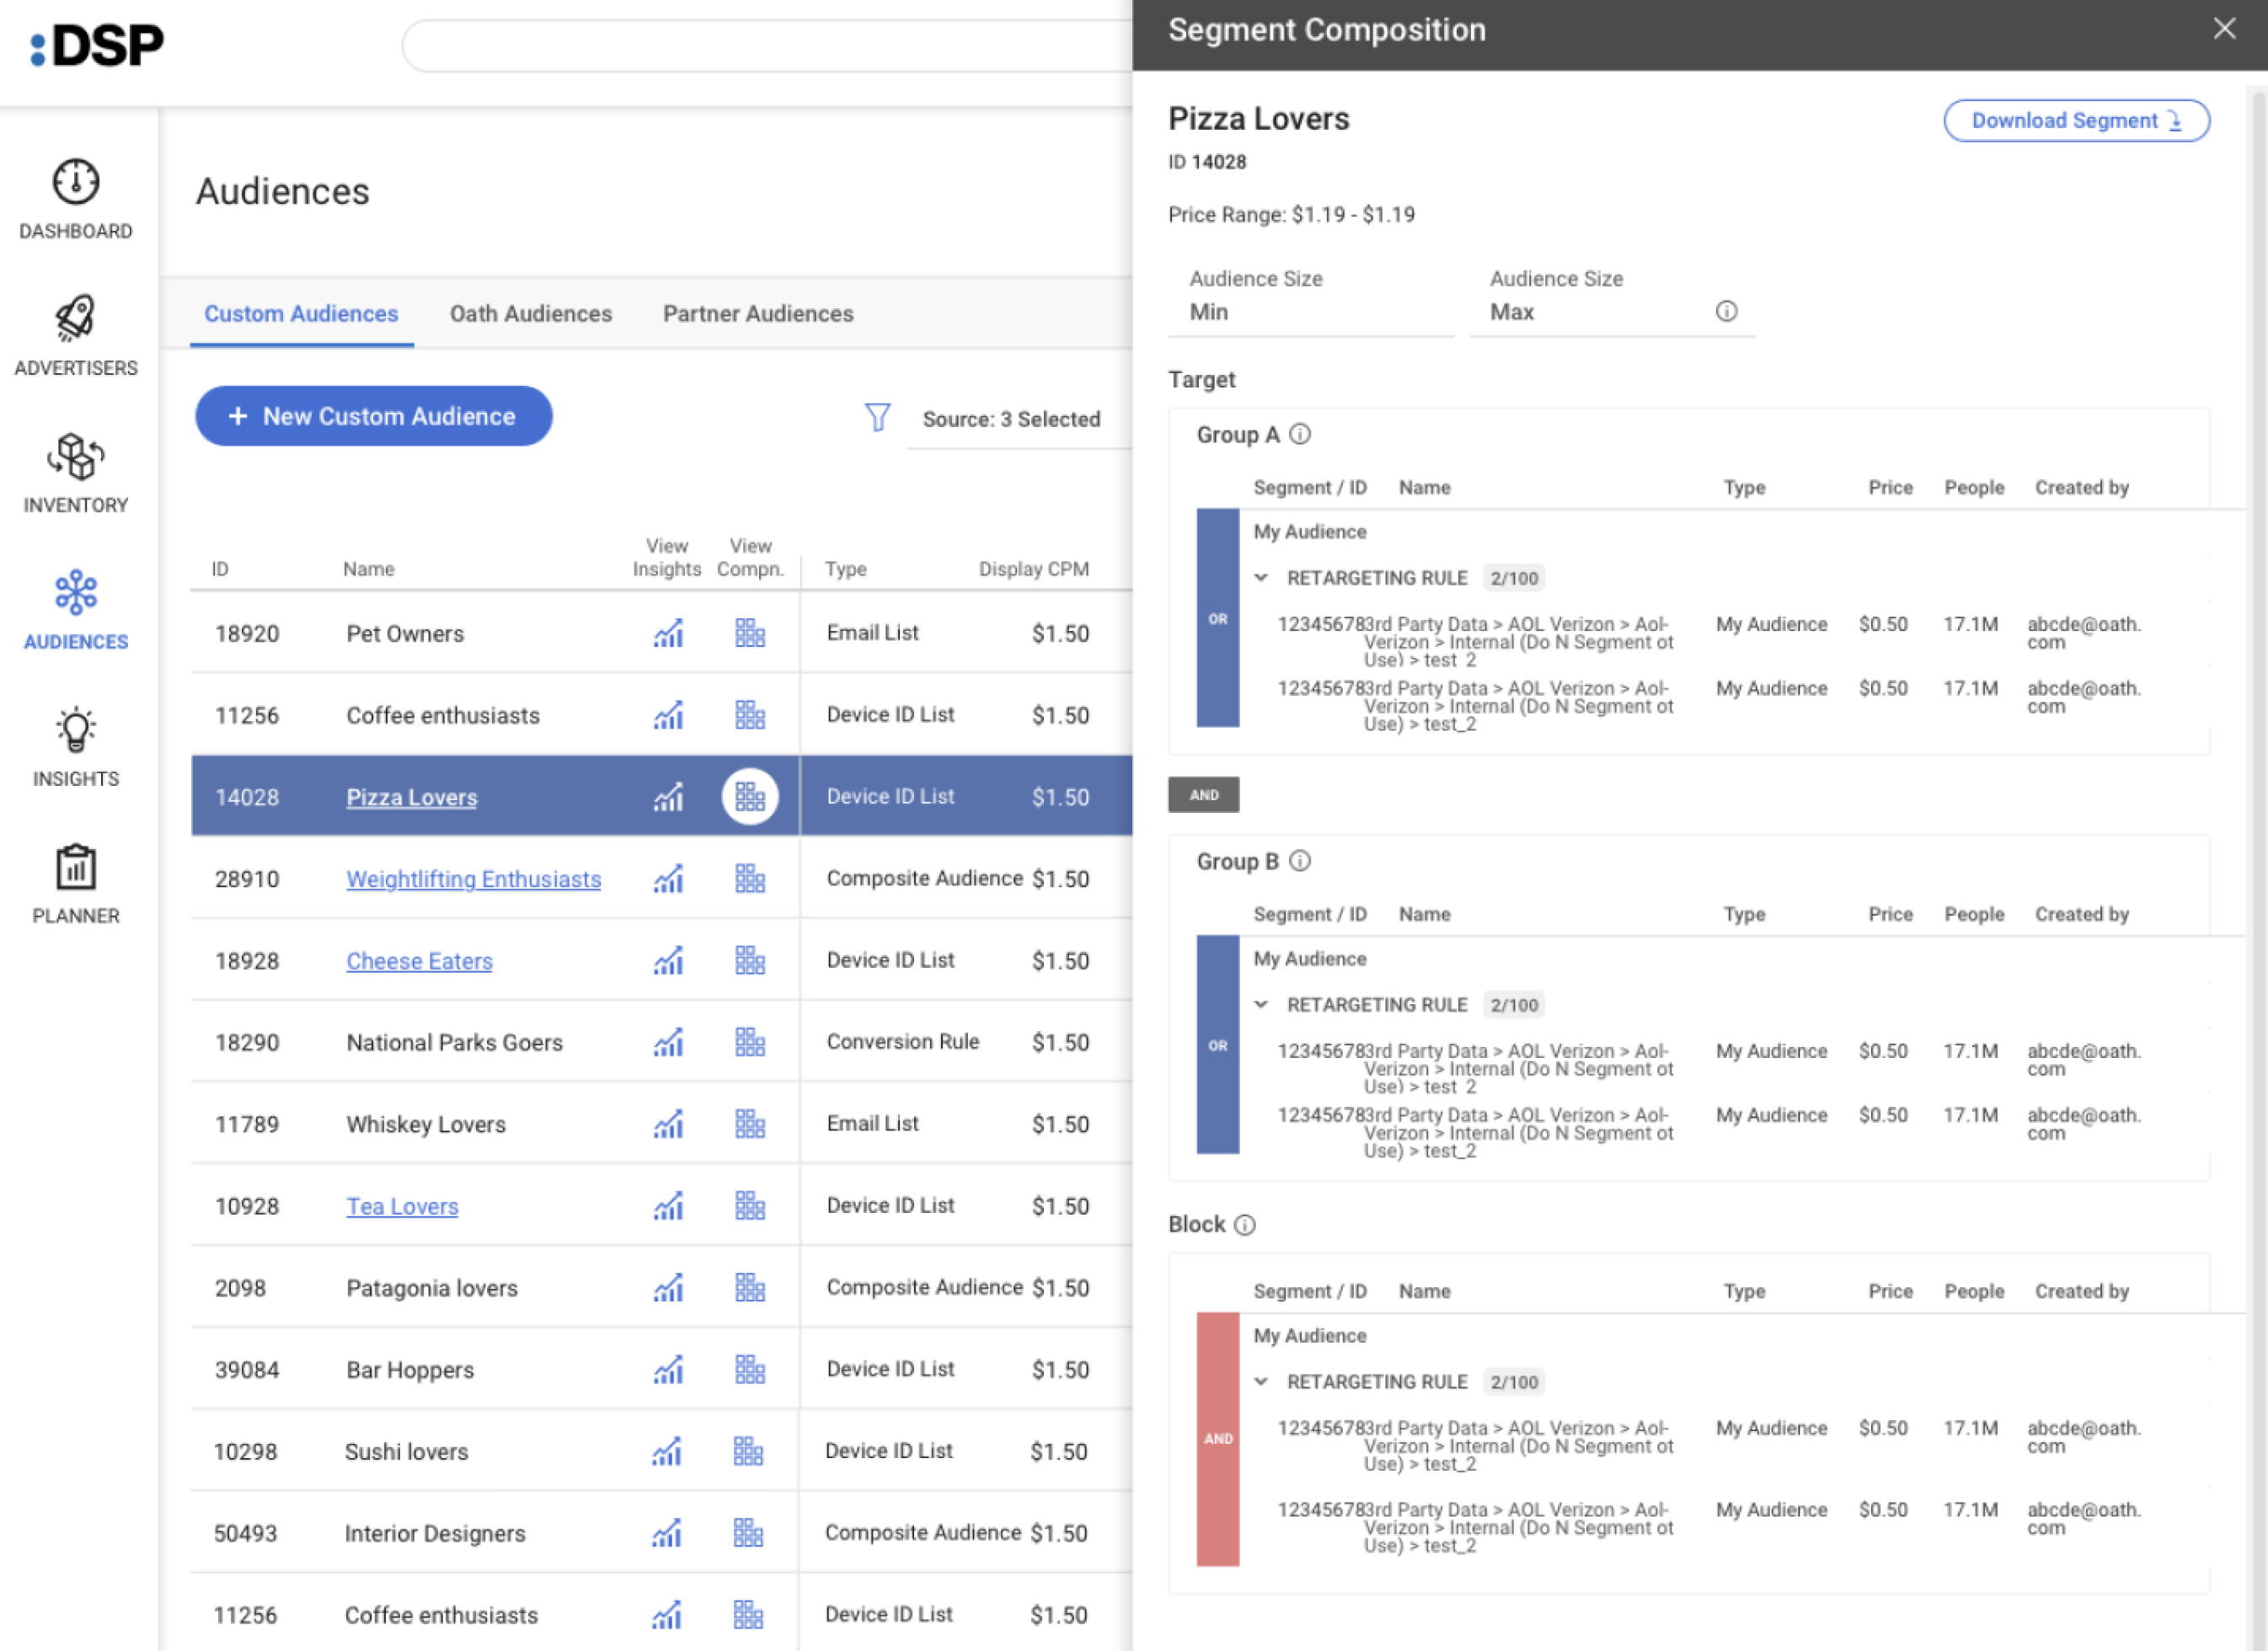
Task: View insights for Patagonia lovers
Action: point(668,1288)
